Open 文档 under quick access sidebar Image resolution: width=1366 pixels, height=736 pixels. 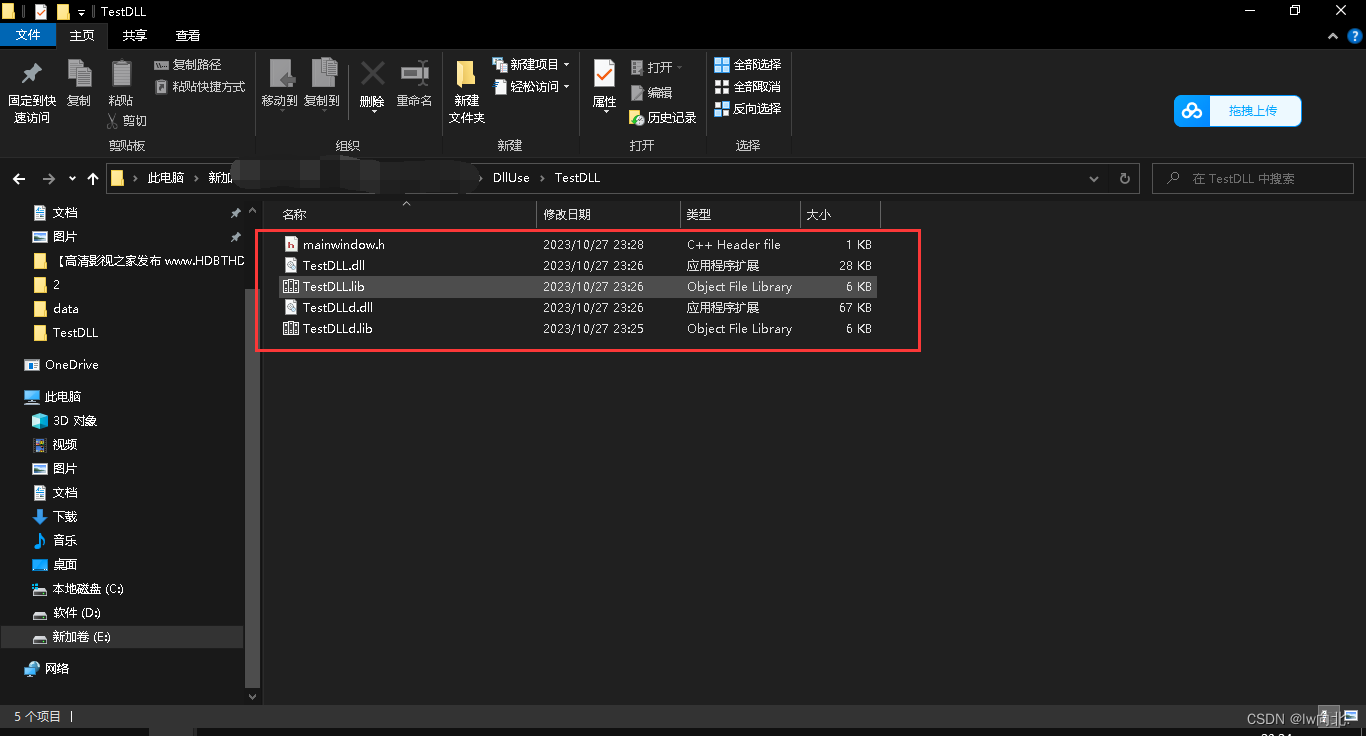tap(64, 213)
